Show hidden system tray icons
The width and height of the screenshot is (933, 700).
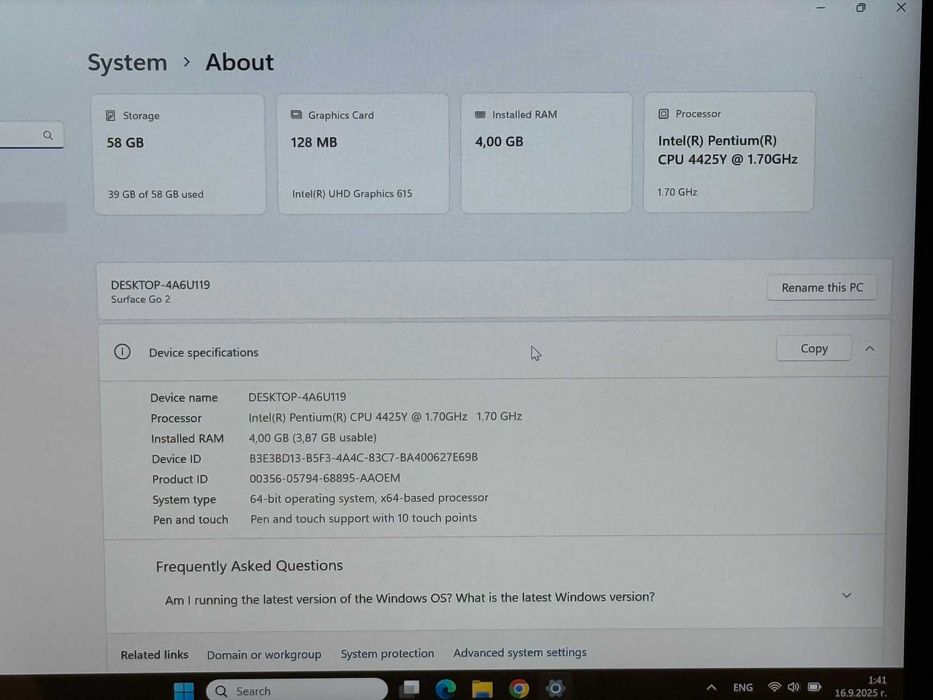click(x=712, y=688)
